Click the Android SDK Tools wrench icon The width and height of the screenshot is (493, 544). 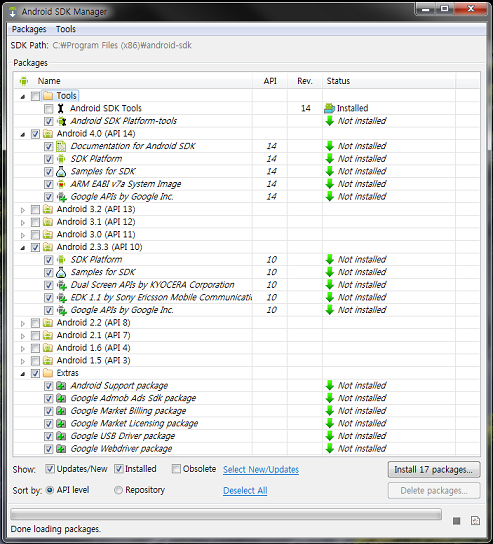61,109
